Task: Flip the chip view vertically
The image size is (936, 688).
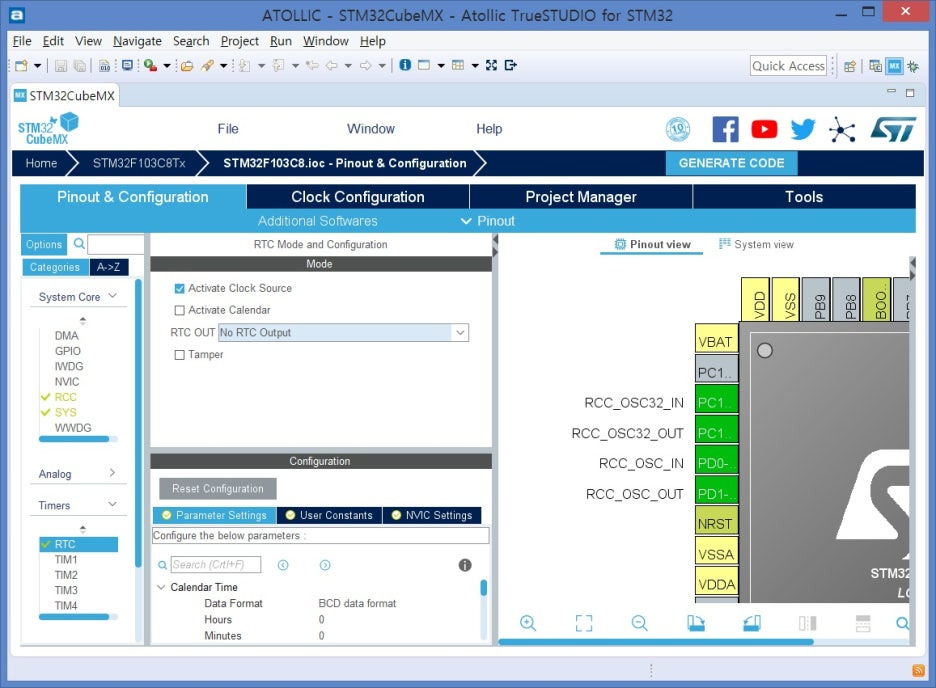Action: click(863, 623)
